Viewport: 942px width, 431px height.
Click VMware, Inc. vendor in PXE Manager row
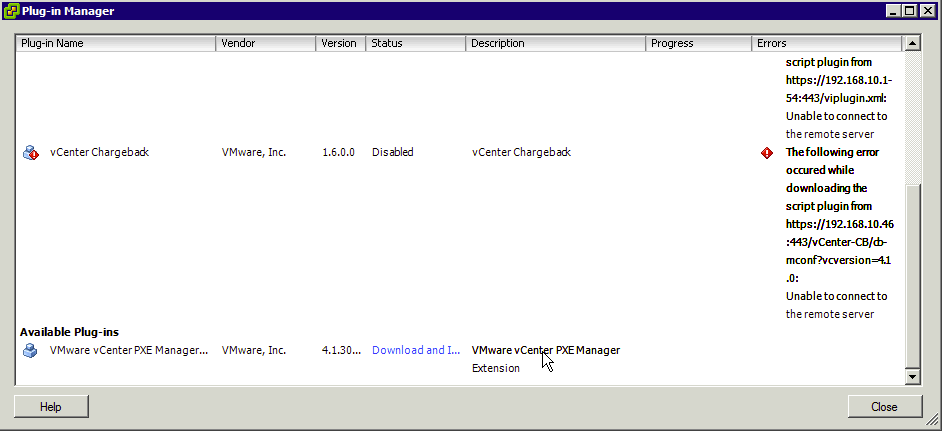[254, 350]
